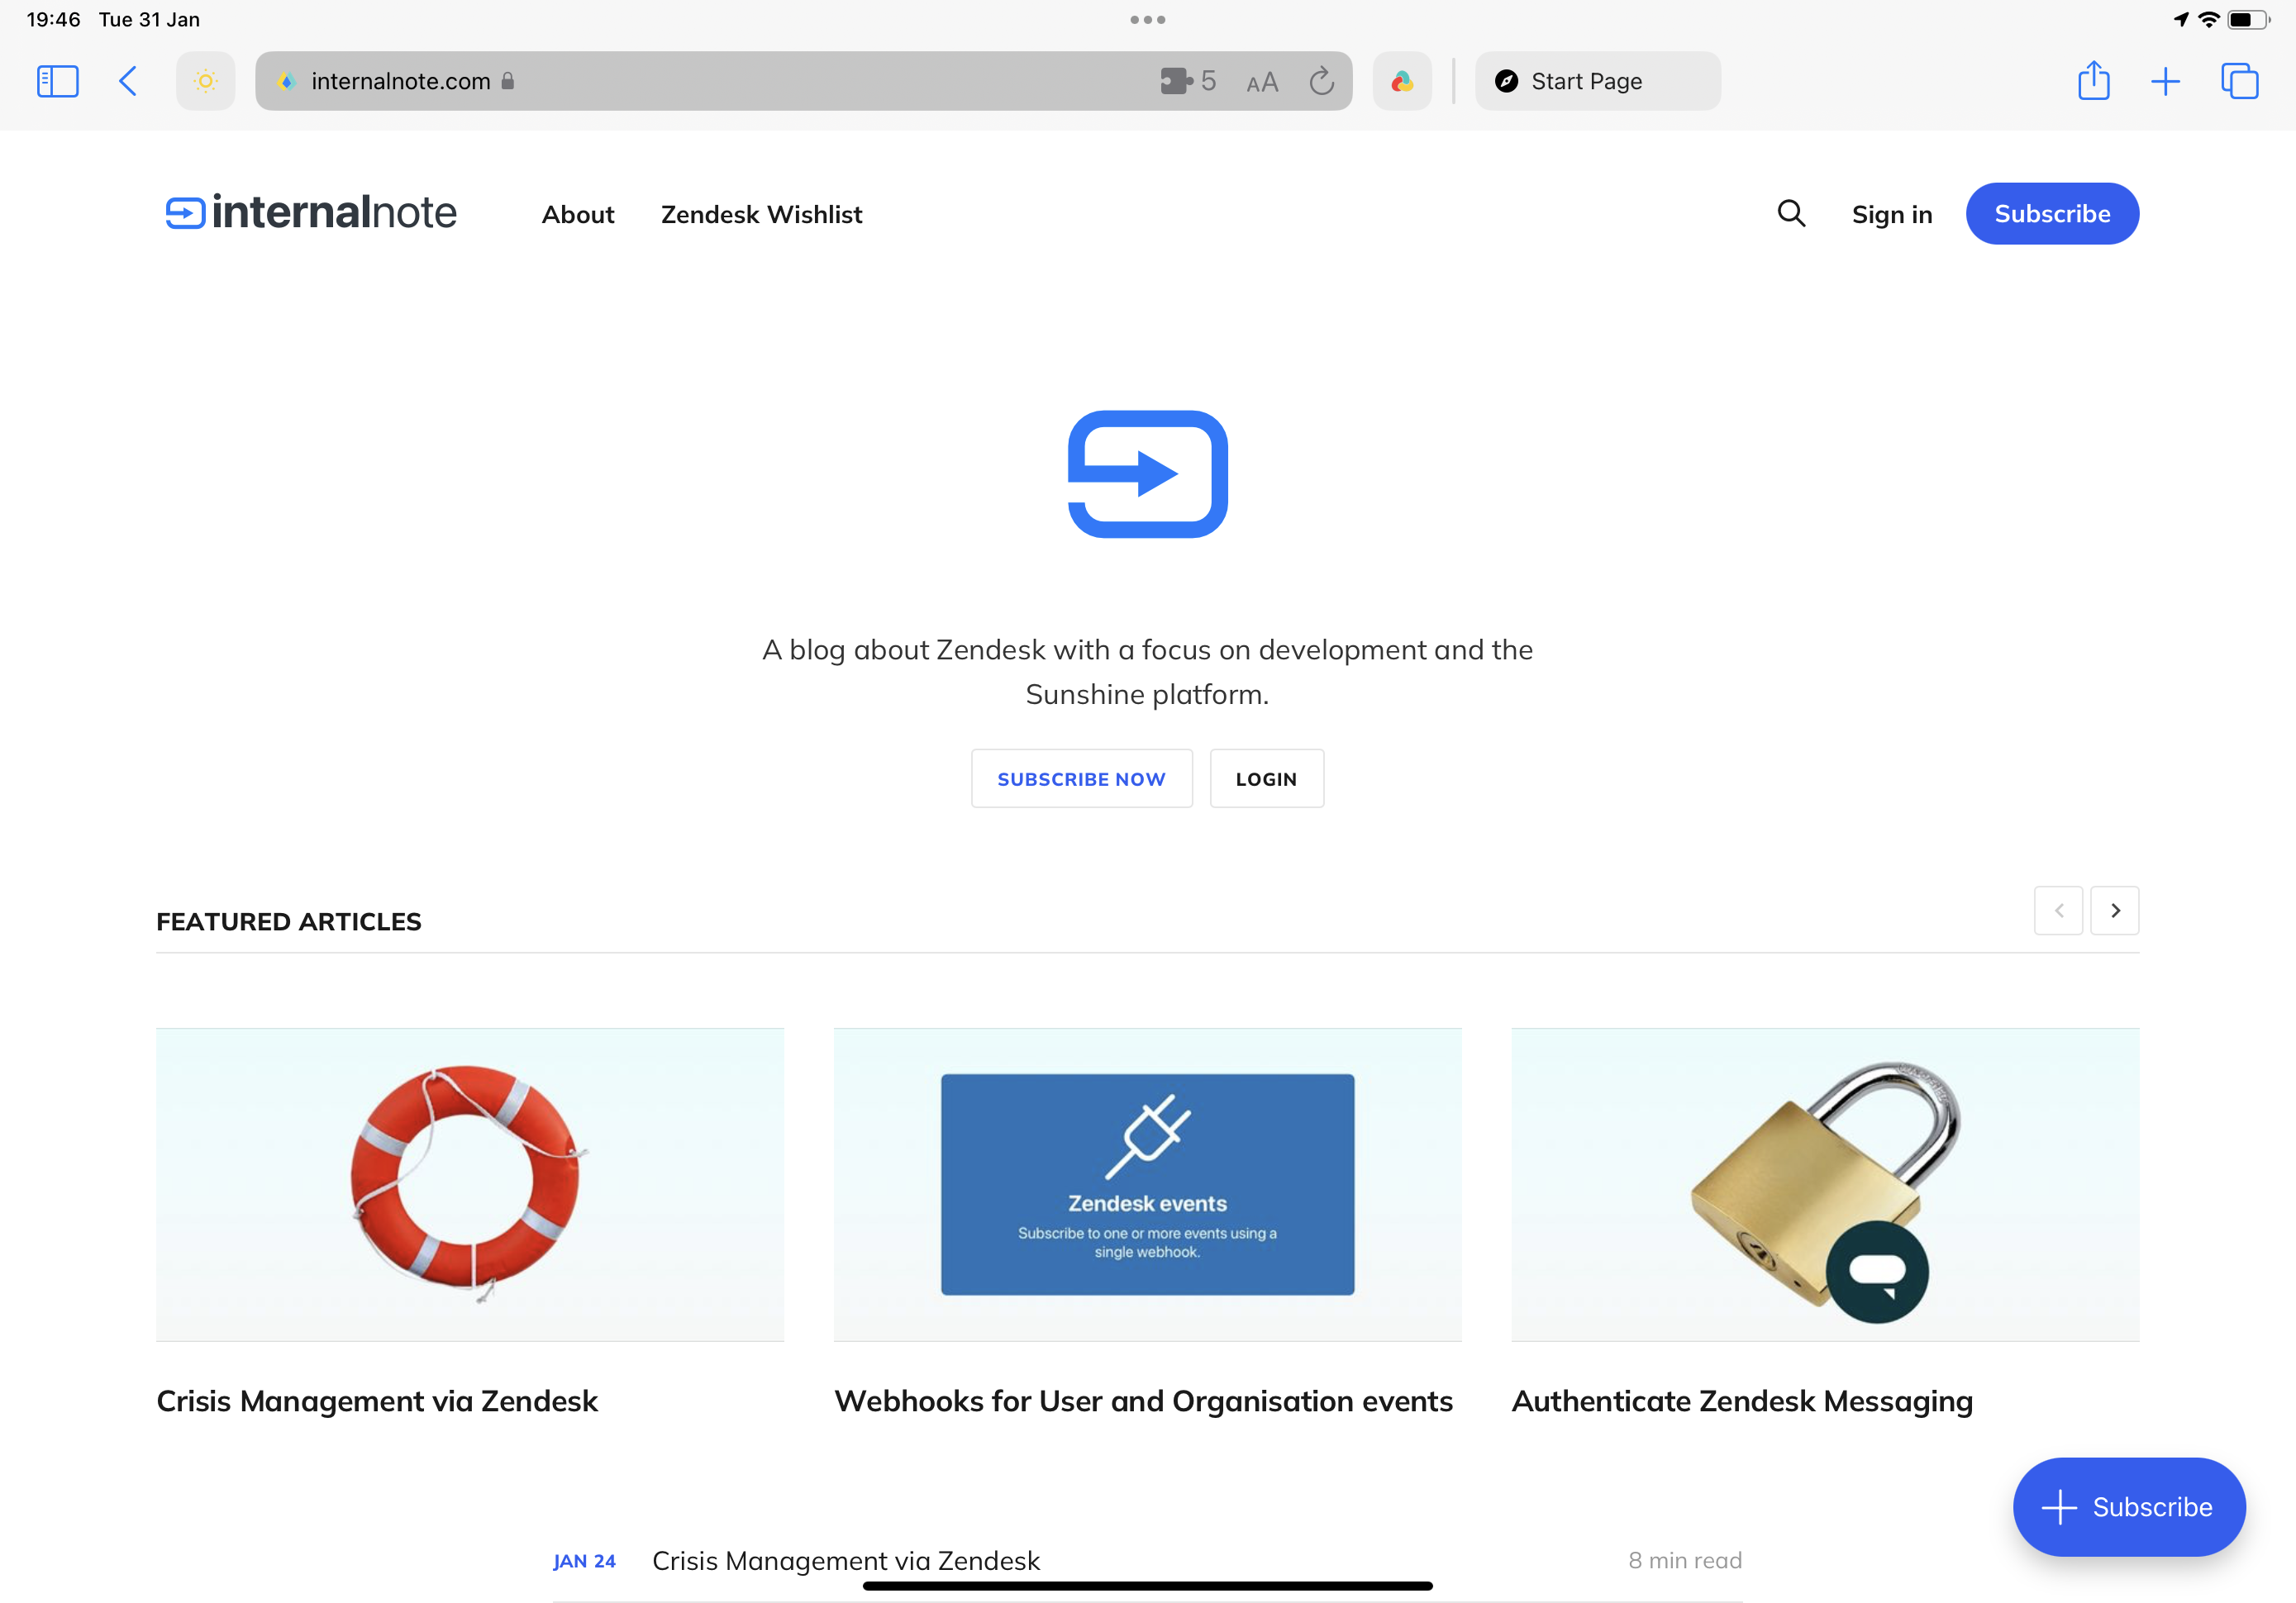Click the internalnote.com address field
This screenshot has width=2296, height=1603.
click(803, 81)
